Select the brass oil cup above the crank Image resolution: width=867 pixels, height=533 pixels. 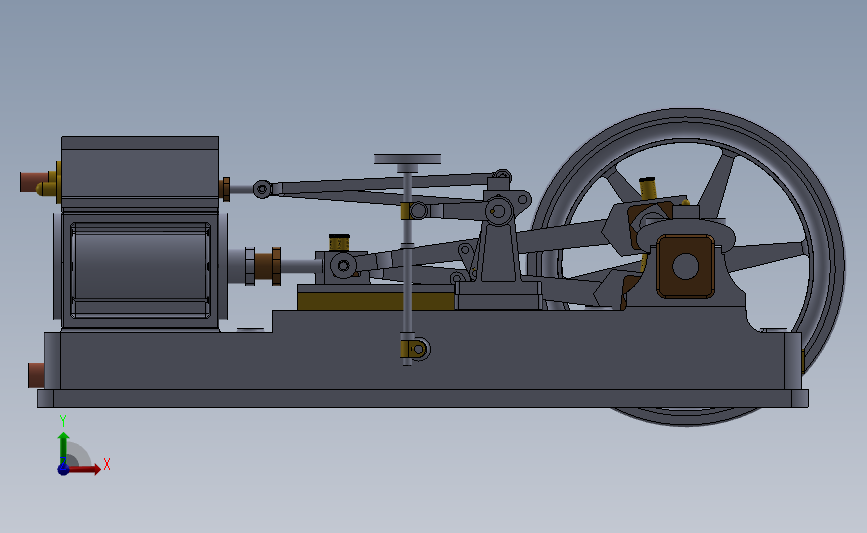tap(647, 188)
